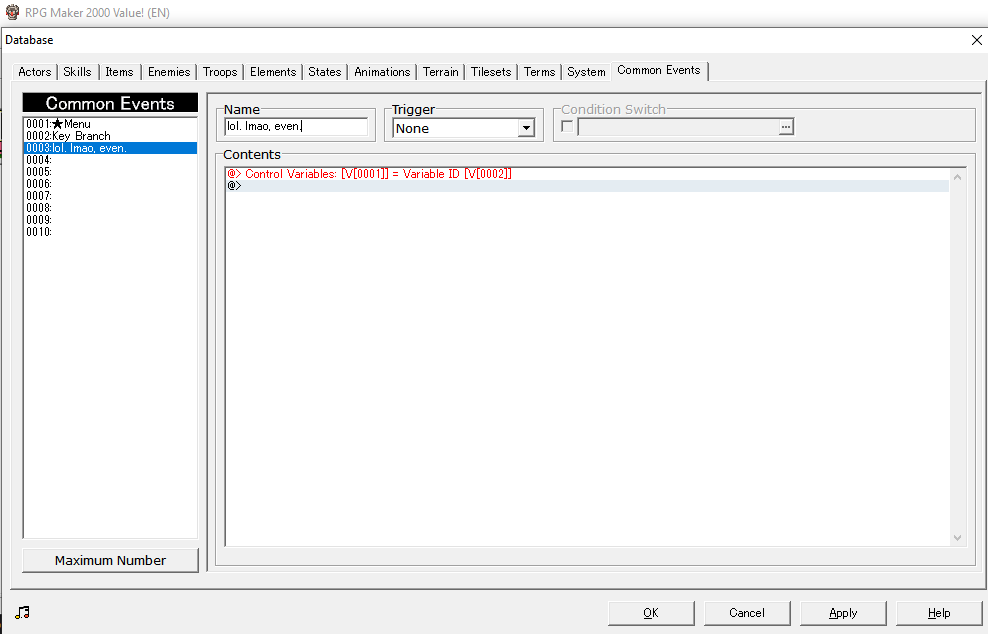This screenshot has width=988, height=634.
Task: Open the Elements tab
Action: (273, 72)
